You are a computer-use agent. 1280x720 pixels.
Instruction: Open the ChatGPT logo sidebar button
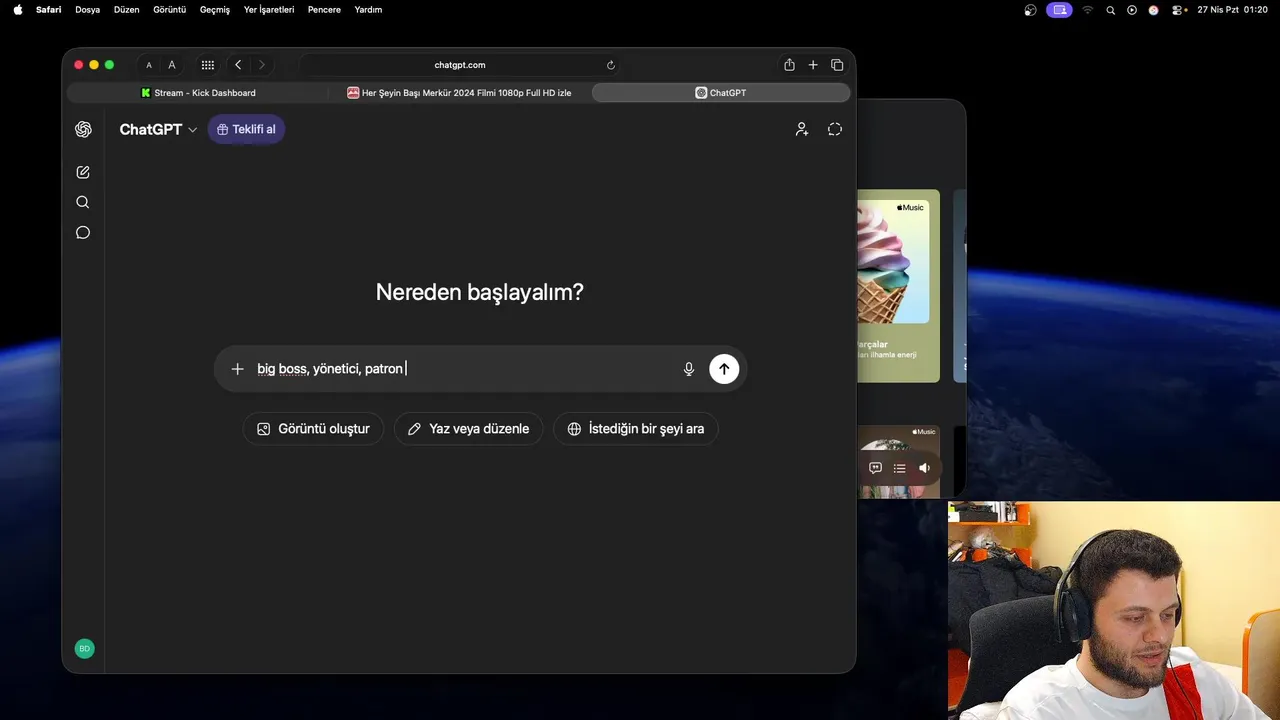pos(83,129)
